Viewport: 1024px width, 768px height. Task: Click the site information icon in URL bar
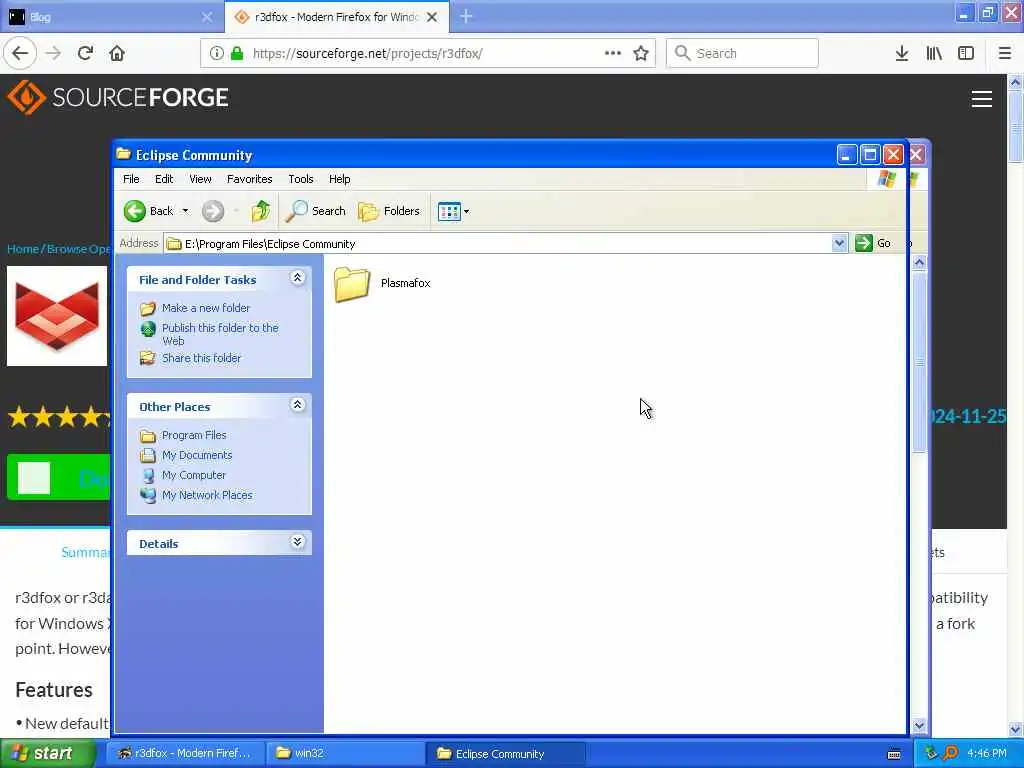(x=216, y=53)
